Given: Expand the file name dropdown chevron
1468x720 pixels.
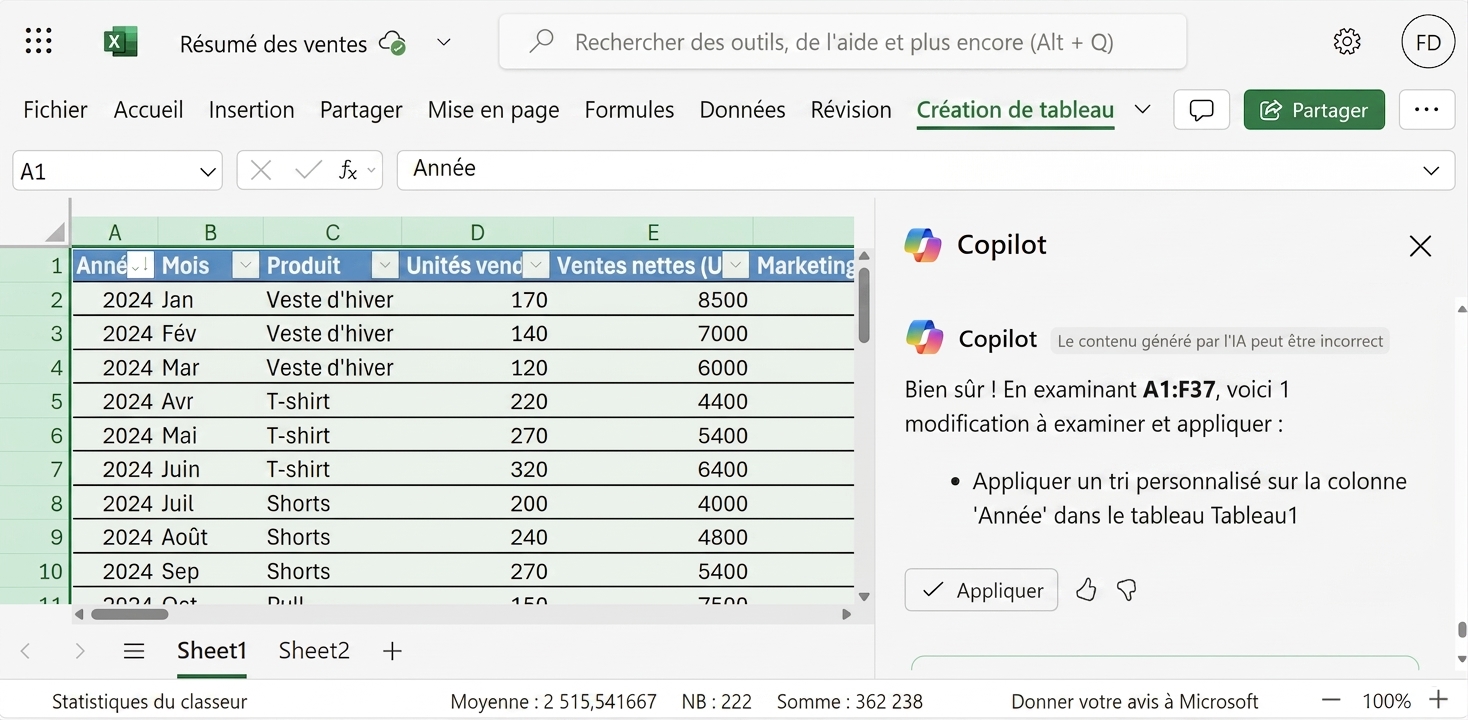Looking at the screenshot, I should 444,42.
